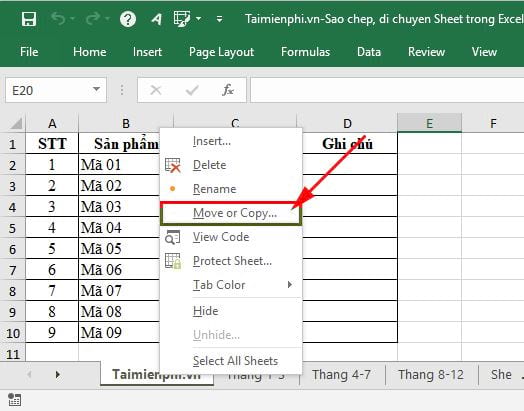
Task: Click the Ghi chú header cell
Action: (x=348, y=144)
